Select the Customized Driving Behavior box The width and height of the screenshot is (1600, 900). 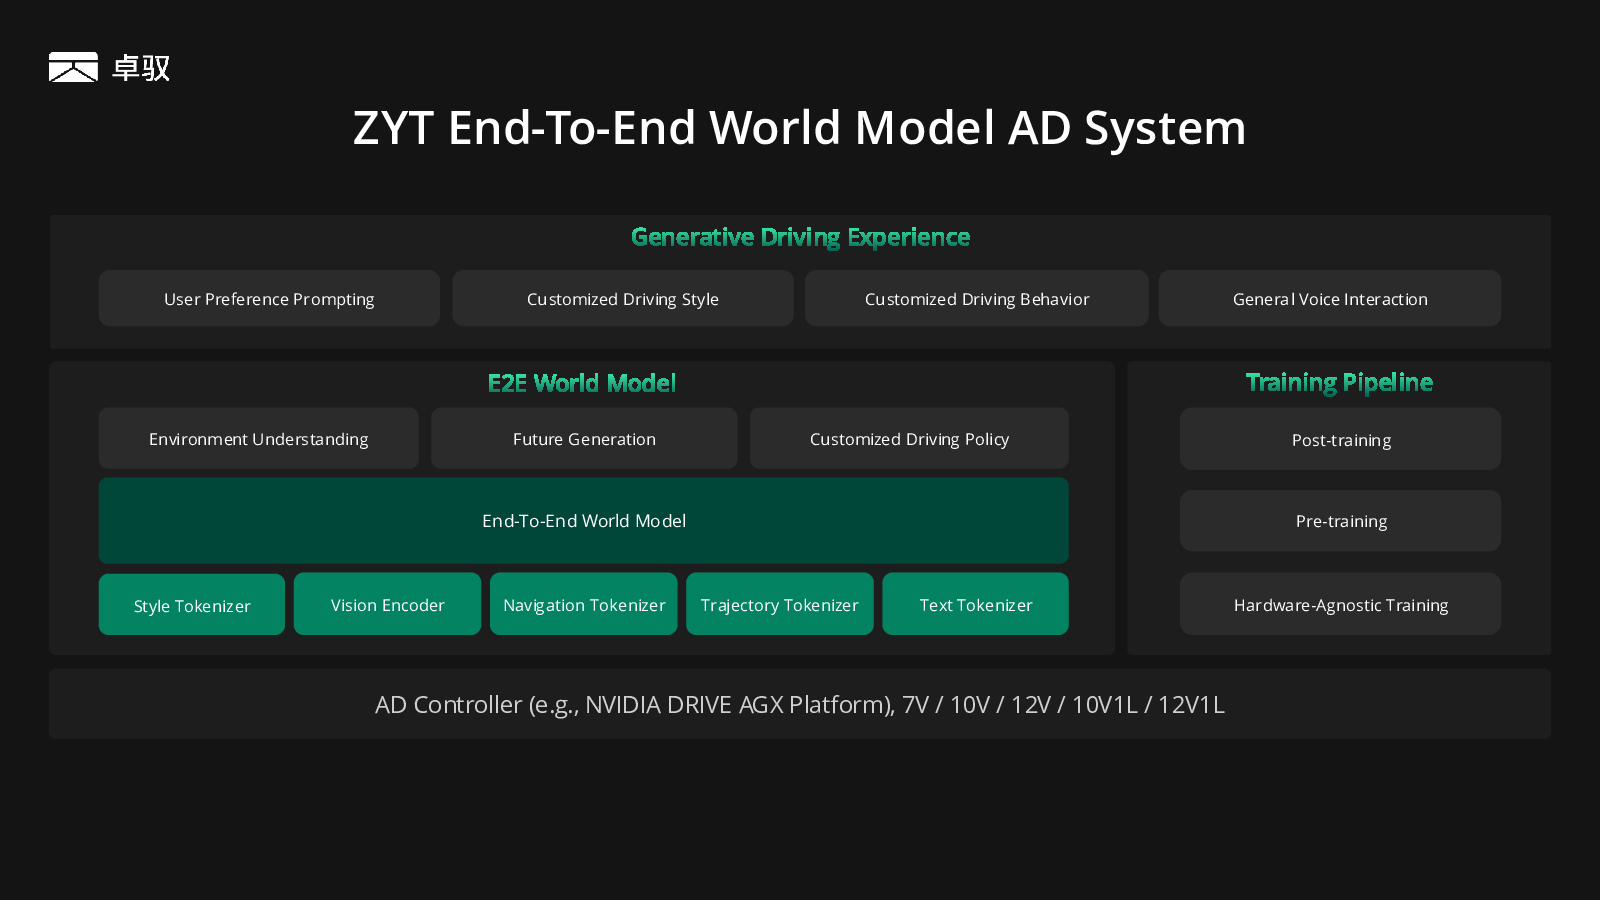click(x=976, y=298)
